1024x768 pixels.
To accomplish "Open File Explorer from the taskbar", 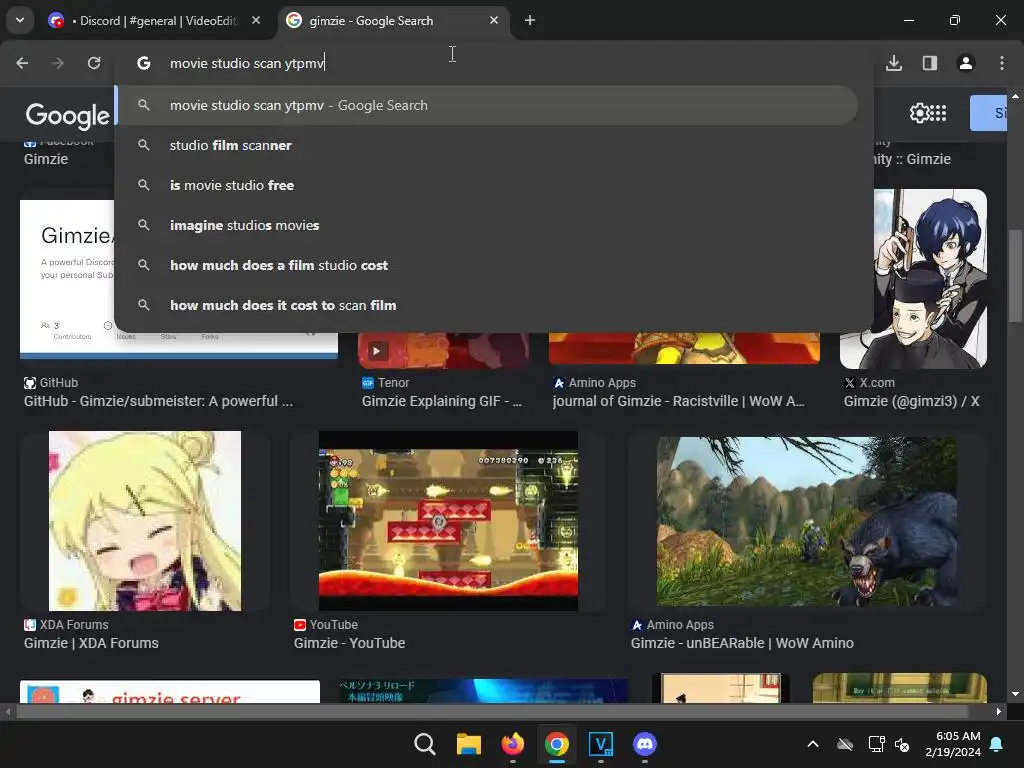I will coord(468,744).
